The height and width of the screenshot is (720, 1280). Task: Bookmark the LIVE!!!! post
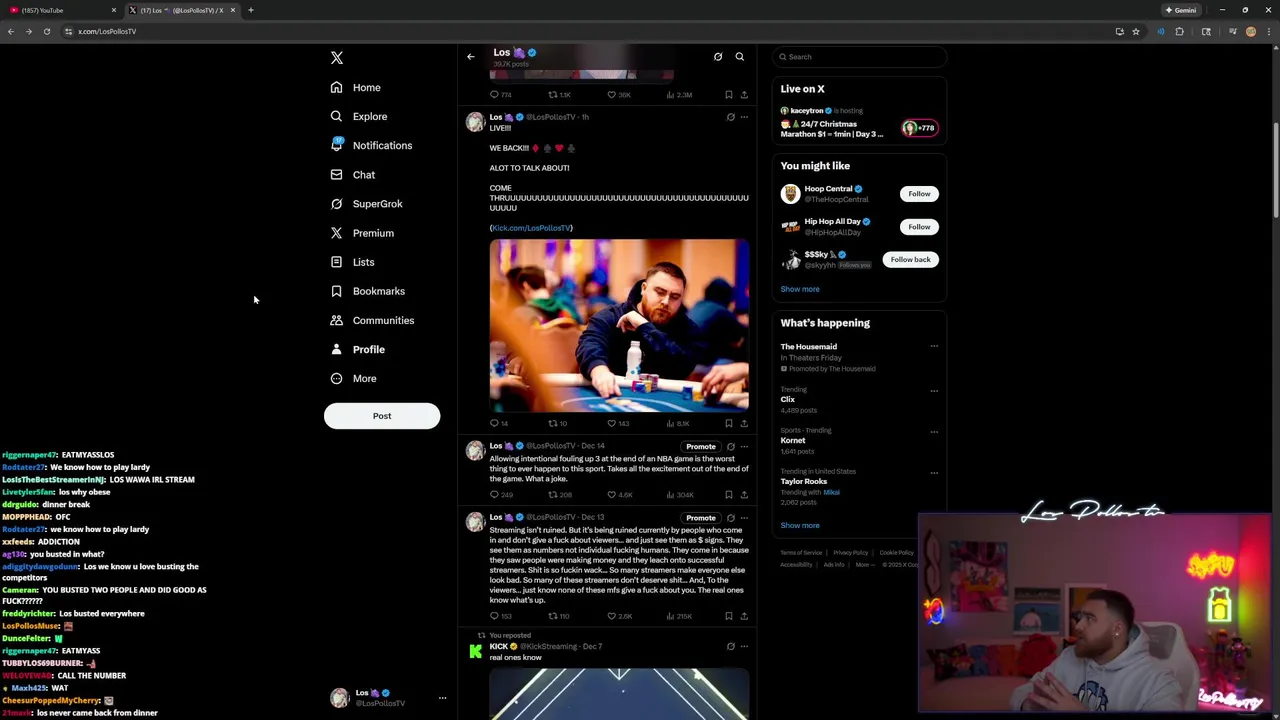click(x=728, y=423)
